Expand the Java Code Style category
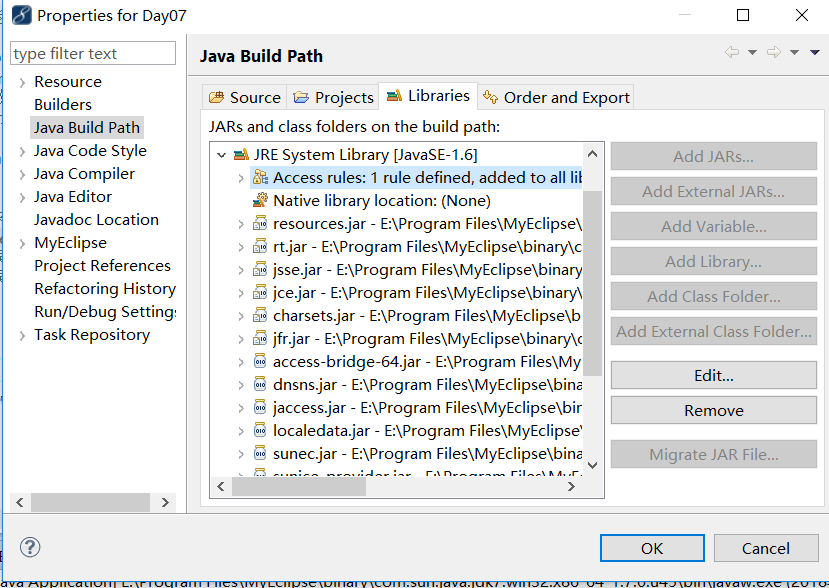 [22, 152]
